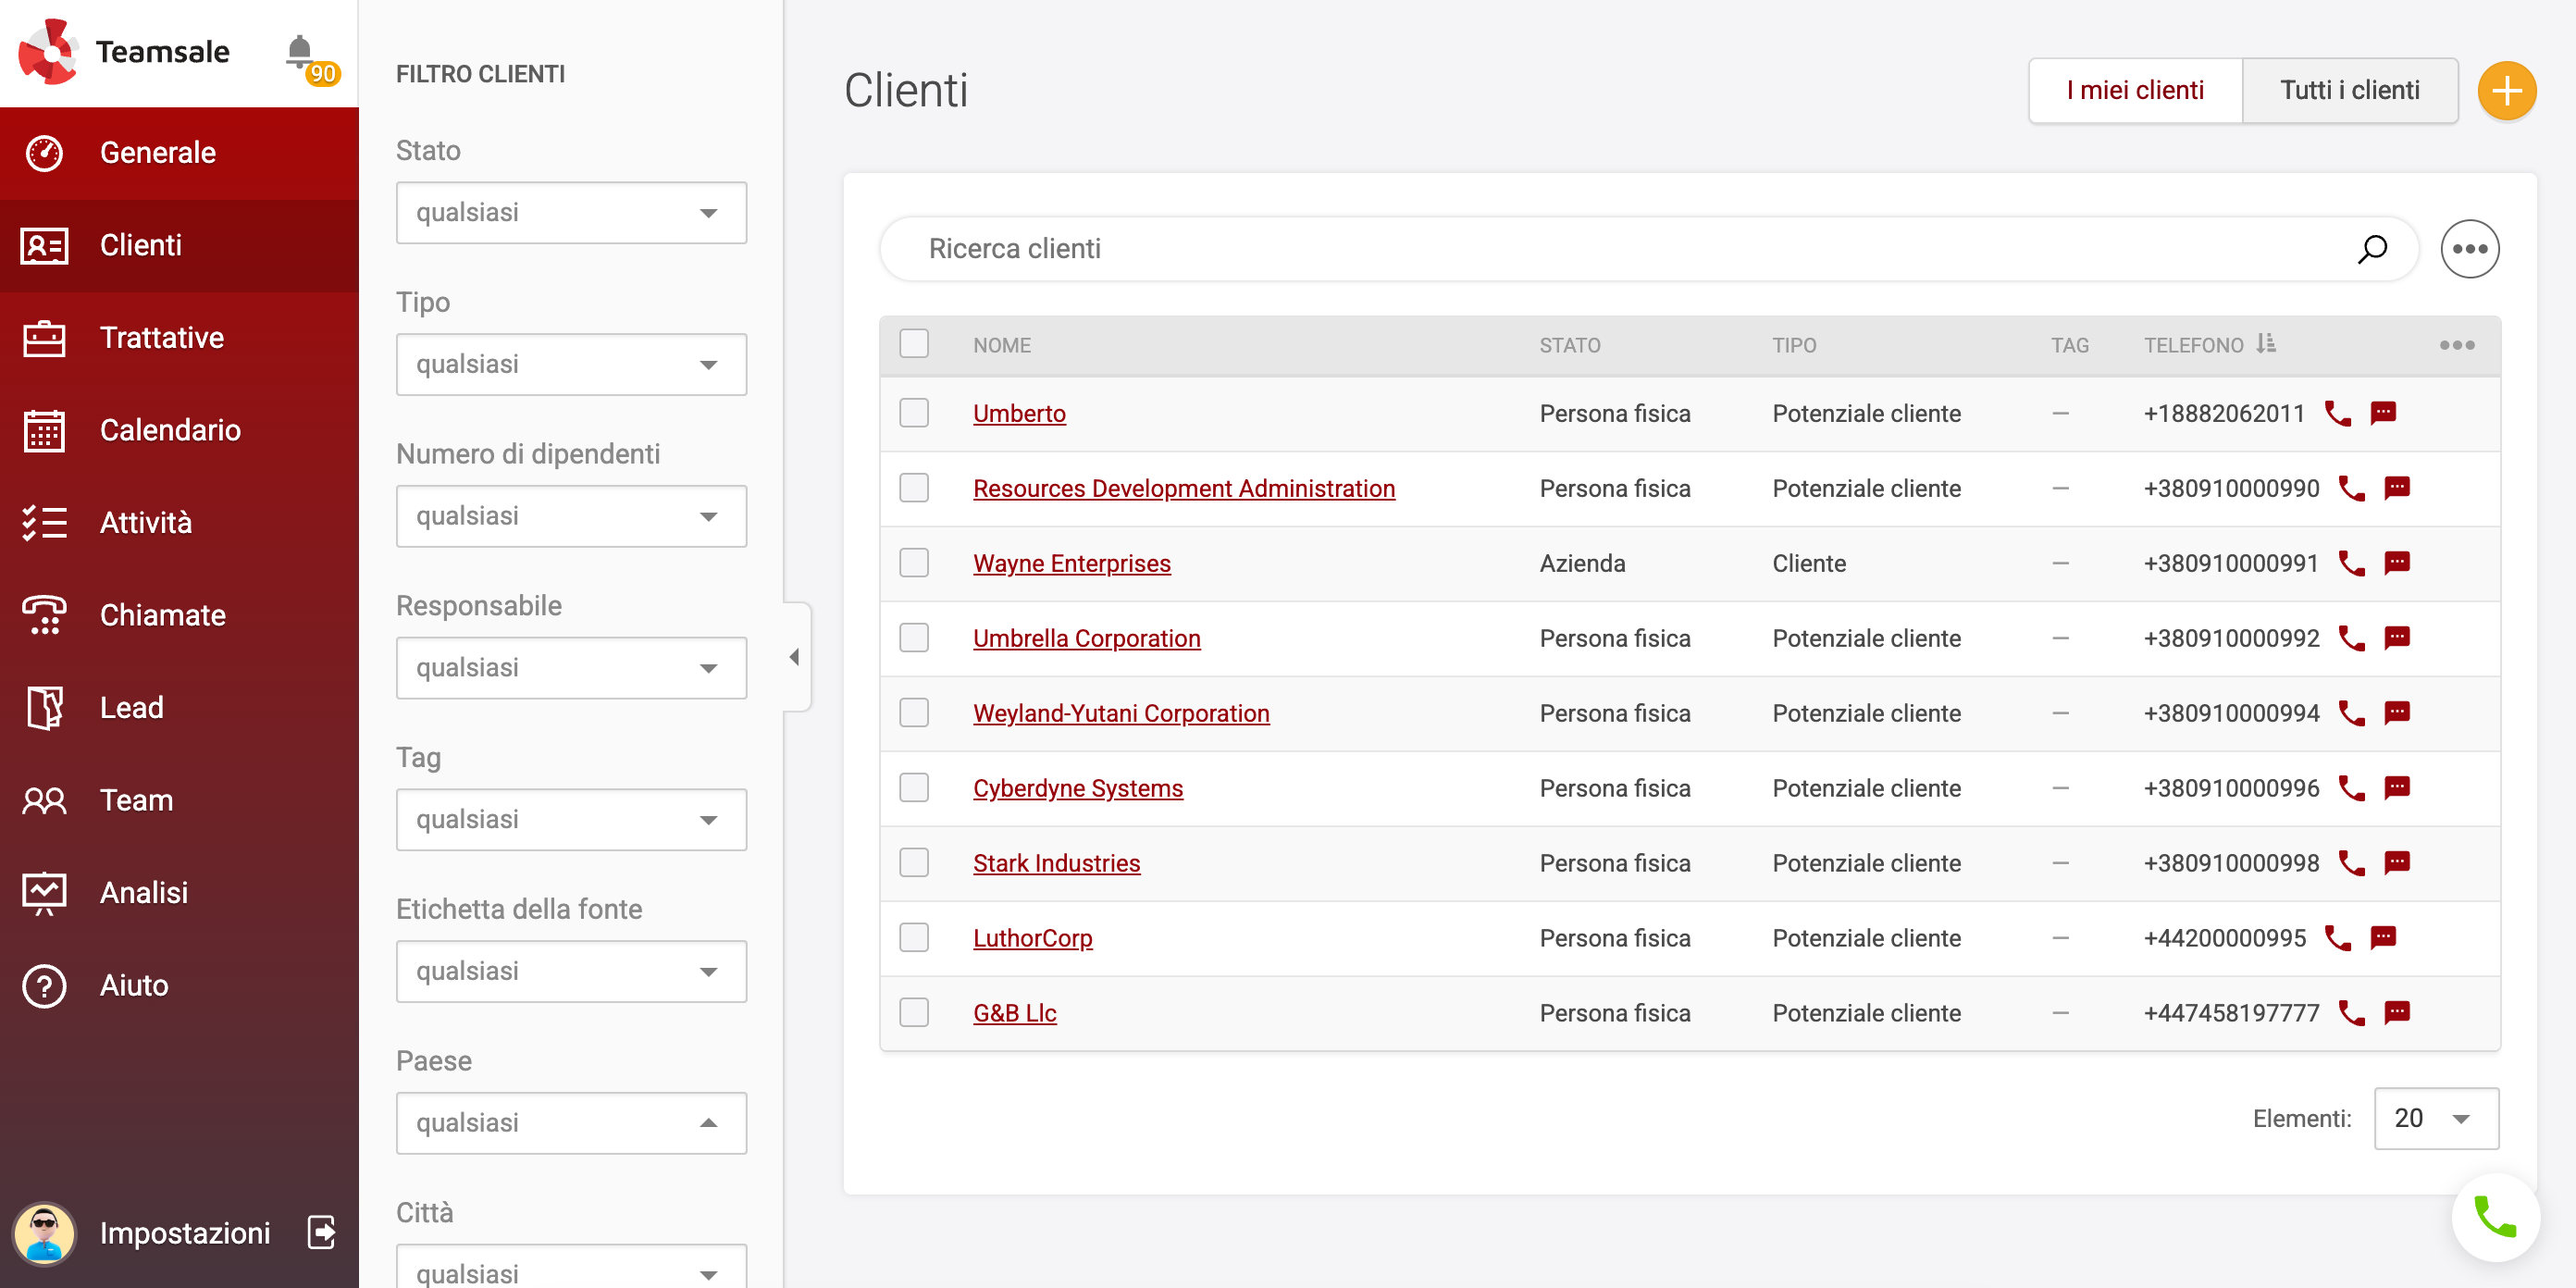The height and width of the screenshot is (1288, 2576).
Task: Select the checkbox next to Umberto
Action: [913, 412]
